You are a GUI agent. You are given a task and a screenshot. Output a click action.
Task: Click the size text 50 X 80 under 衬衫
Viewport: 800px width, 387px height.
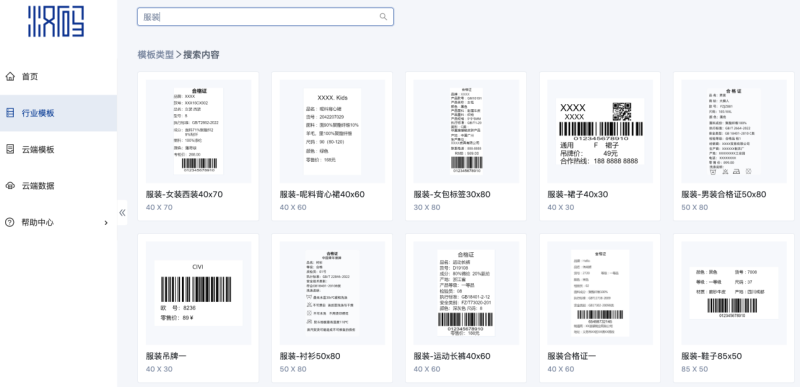[x=293, y=369]
